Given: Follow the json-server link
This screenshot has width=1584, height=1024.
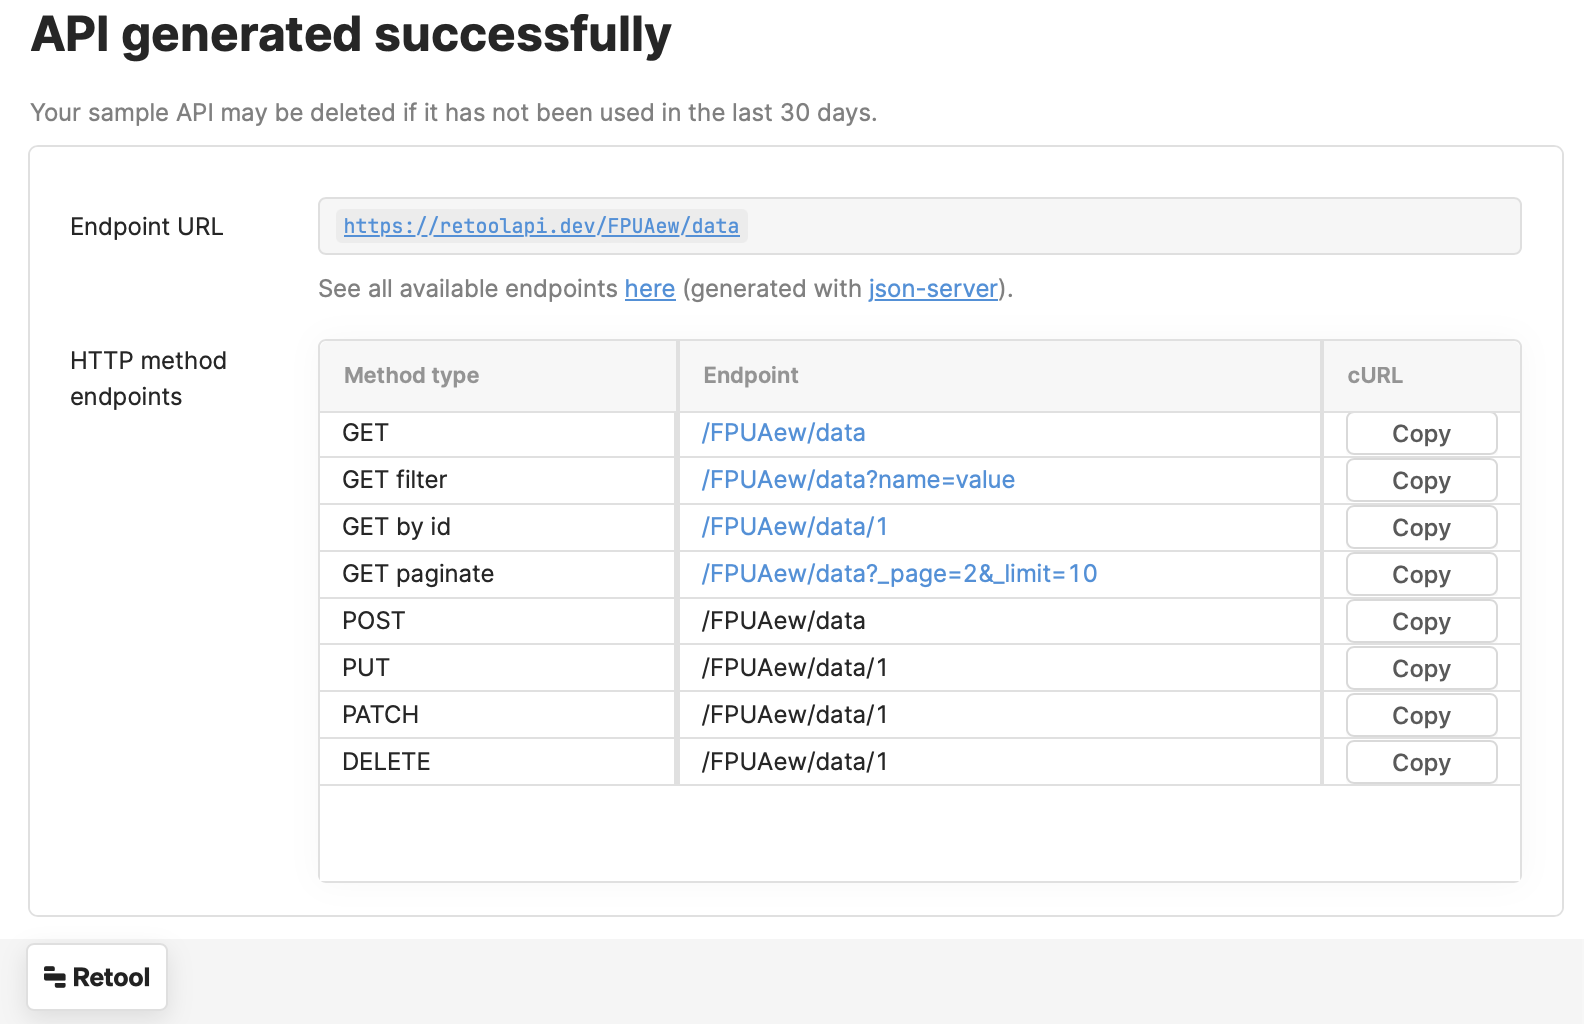Looking at the screenshot, I should pos(933,289).
